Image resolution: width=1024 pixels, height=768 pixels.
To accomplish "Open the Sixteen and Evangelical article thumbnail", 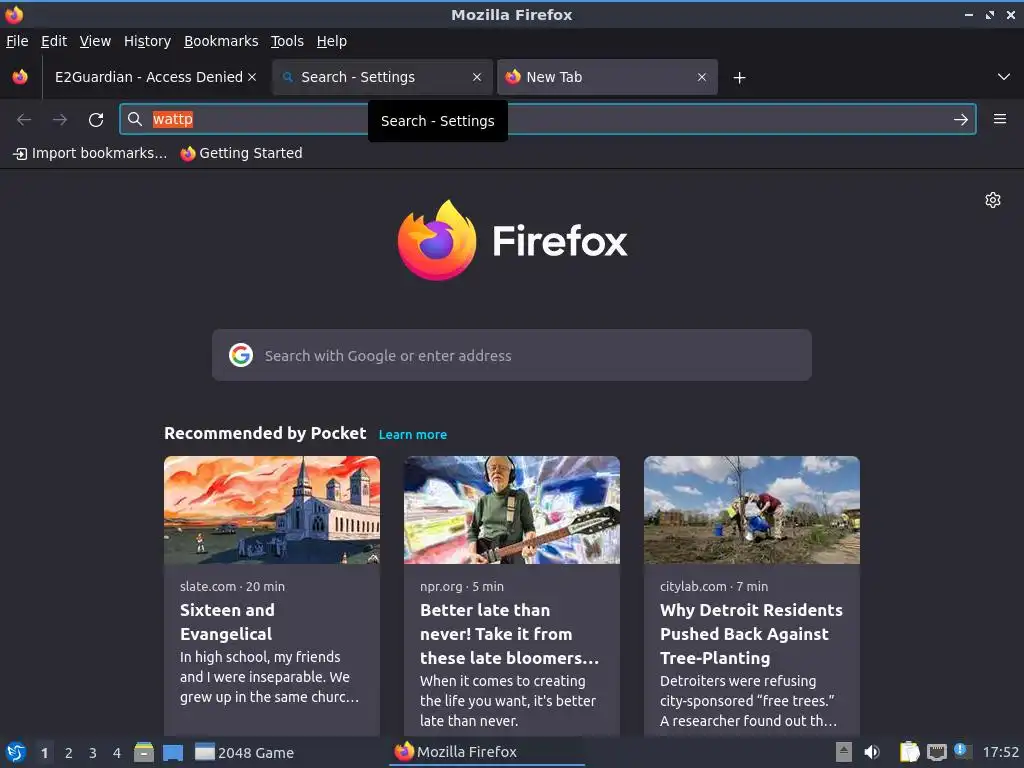I will [x=272, y=510].
